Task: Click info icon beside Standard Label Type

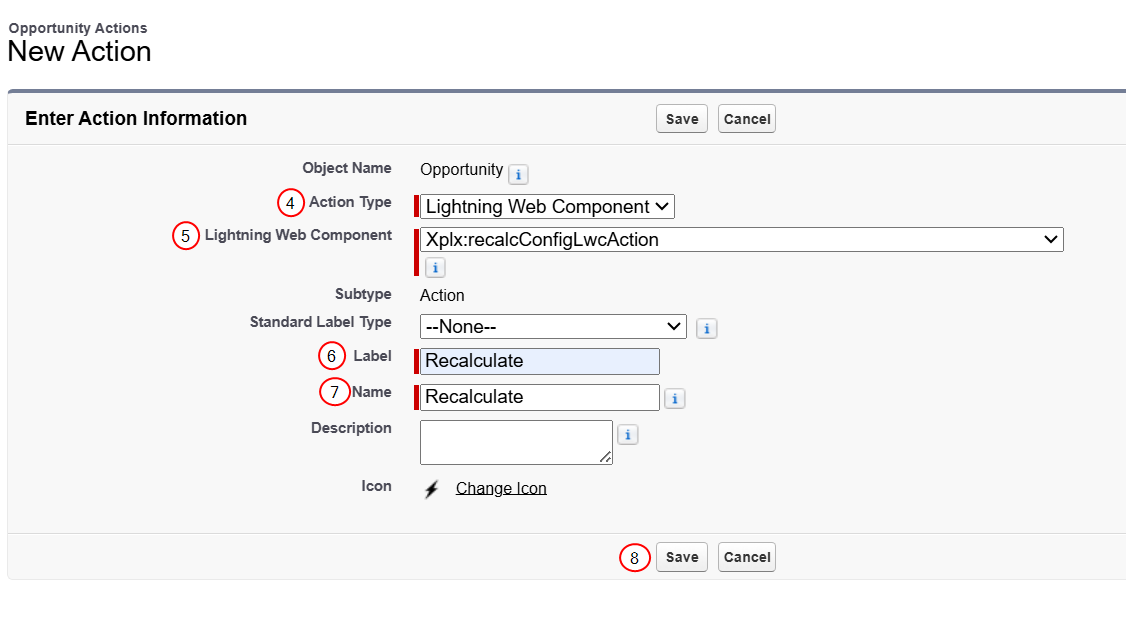Action: pyautogui.click(x=707, y=329)
